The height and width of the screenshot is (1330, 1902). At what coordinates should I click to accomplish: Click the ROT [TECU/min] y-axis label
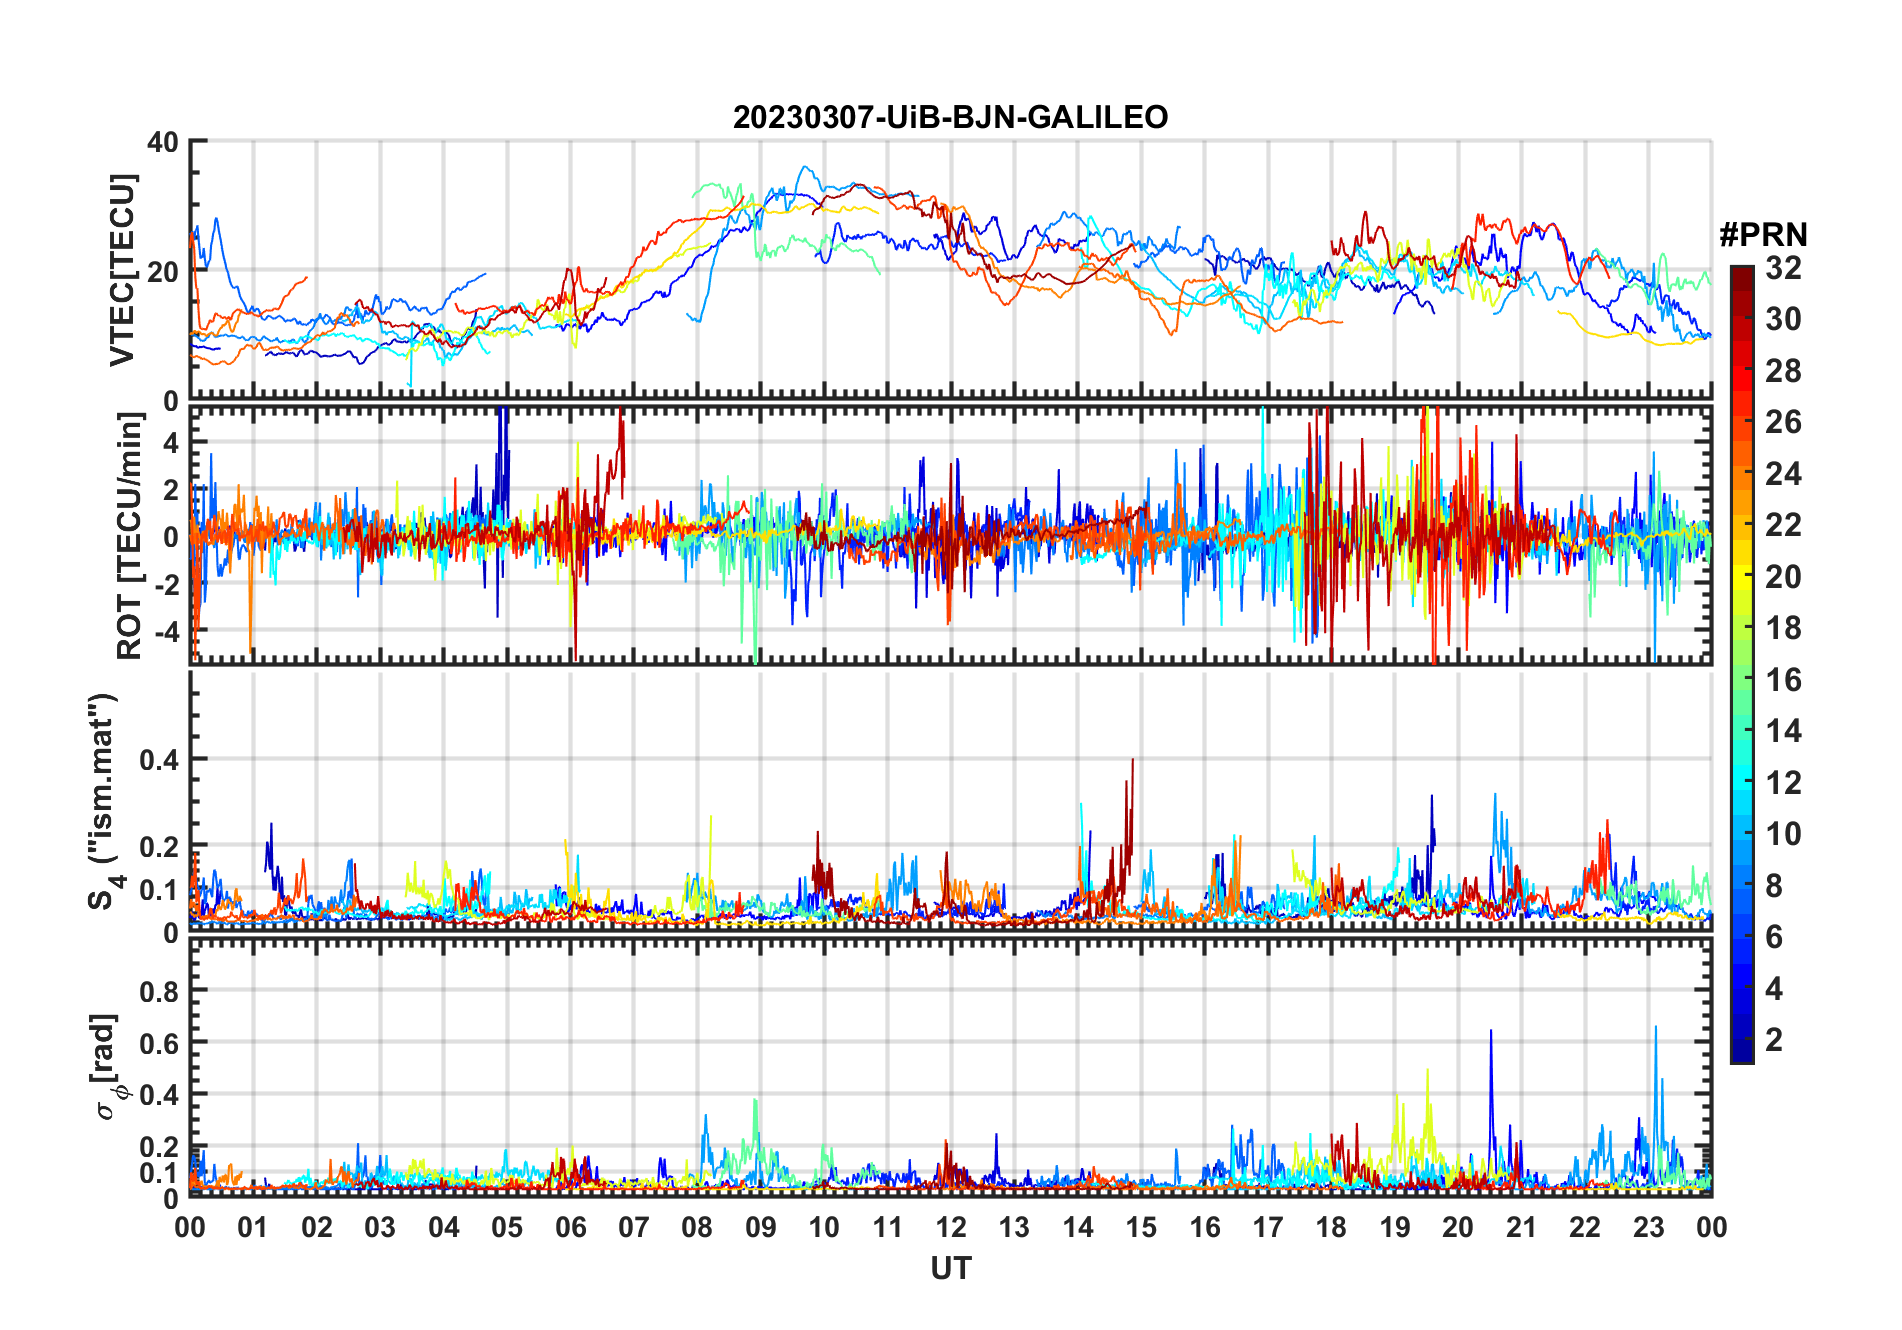tap(129, 536)
